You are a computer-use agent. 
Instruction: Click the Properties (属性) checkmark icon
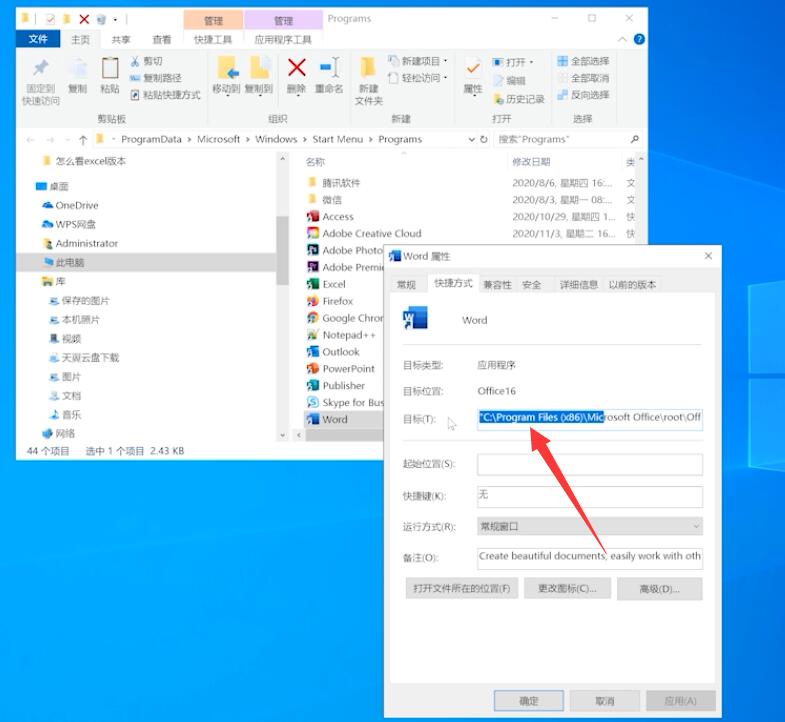tap(473, 68)
